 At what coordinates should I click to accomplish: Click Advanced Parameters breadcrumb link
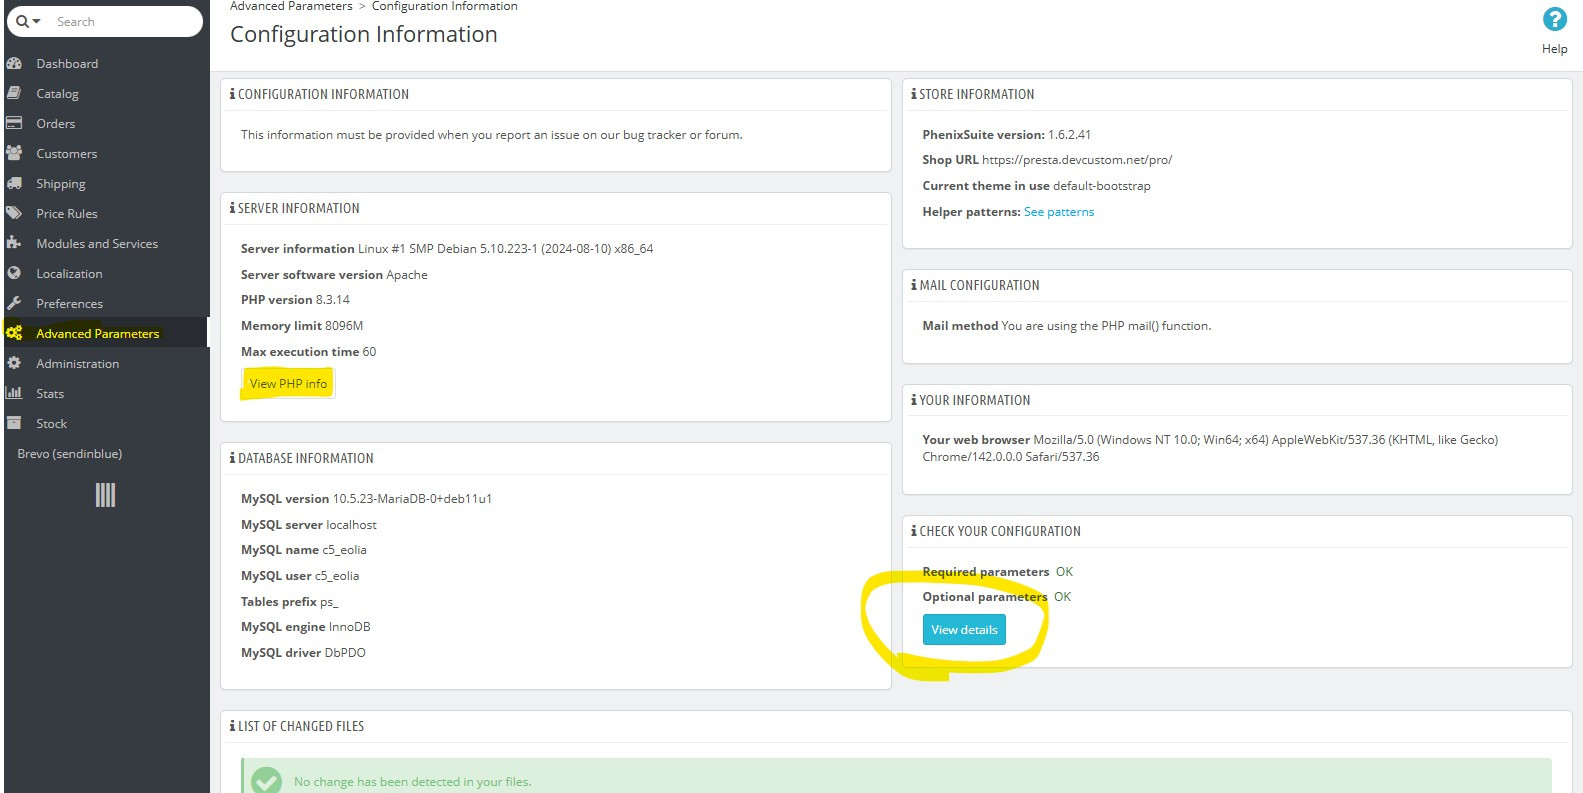(x=291, y=6)
